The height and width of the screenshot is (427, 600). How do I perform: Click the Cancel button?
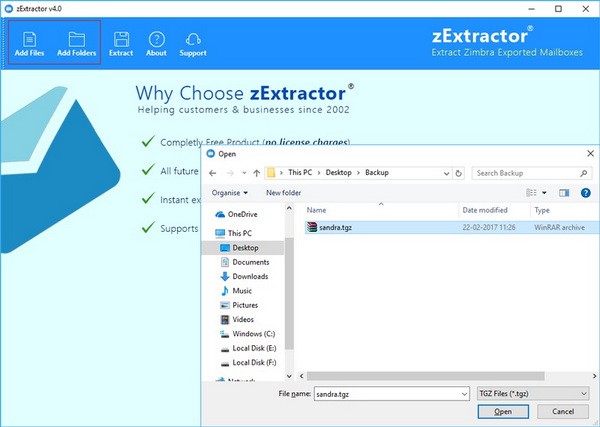562,412
